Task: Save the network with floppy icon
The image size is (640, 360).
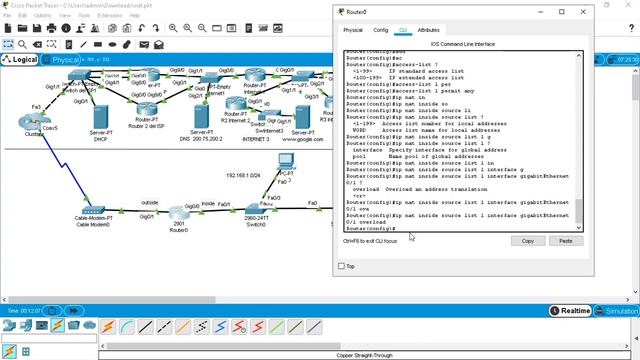Action: (37, 28)
